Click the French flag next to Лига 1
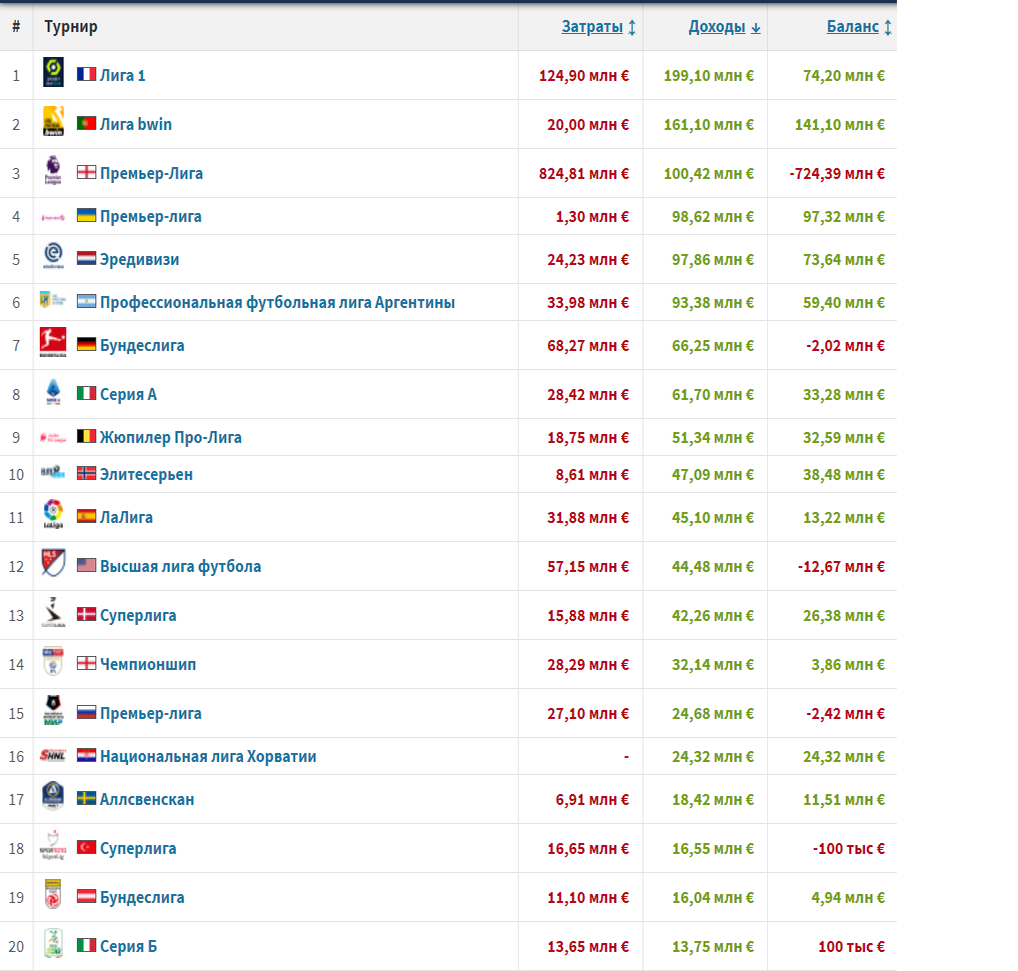Screen dimensions: 1018x971 pyautogui.click(x=86, y=75)
